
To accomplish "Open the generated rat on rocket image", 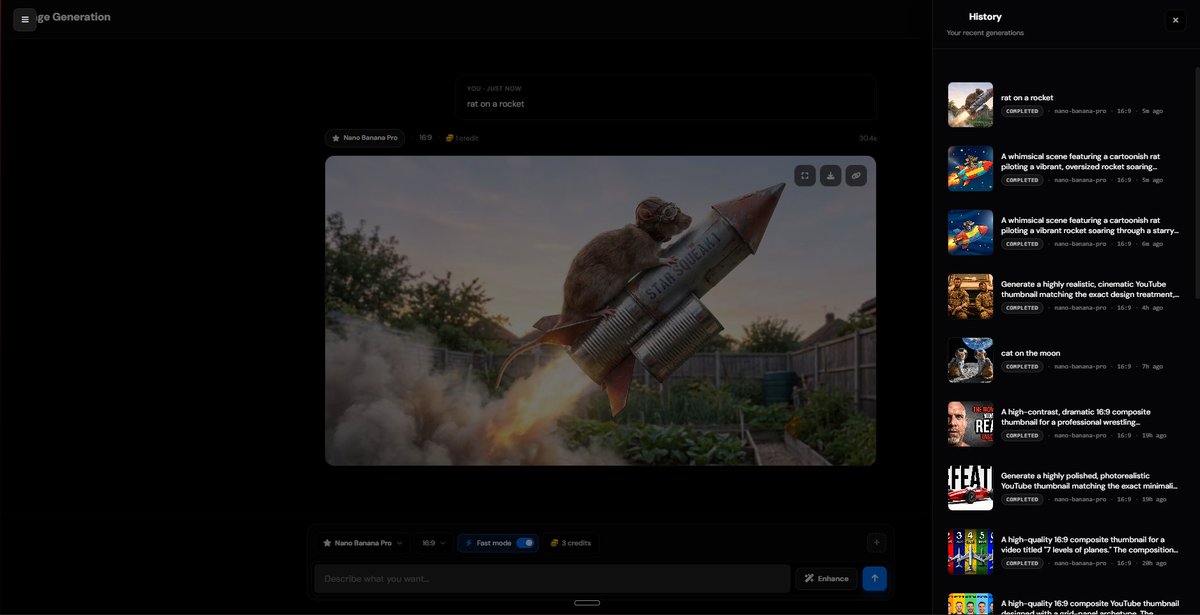I will pos(600,310).
